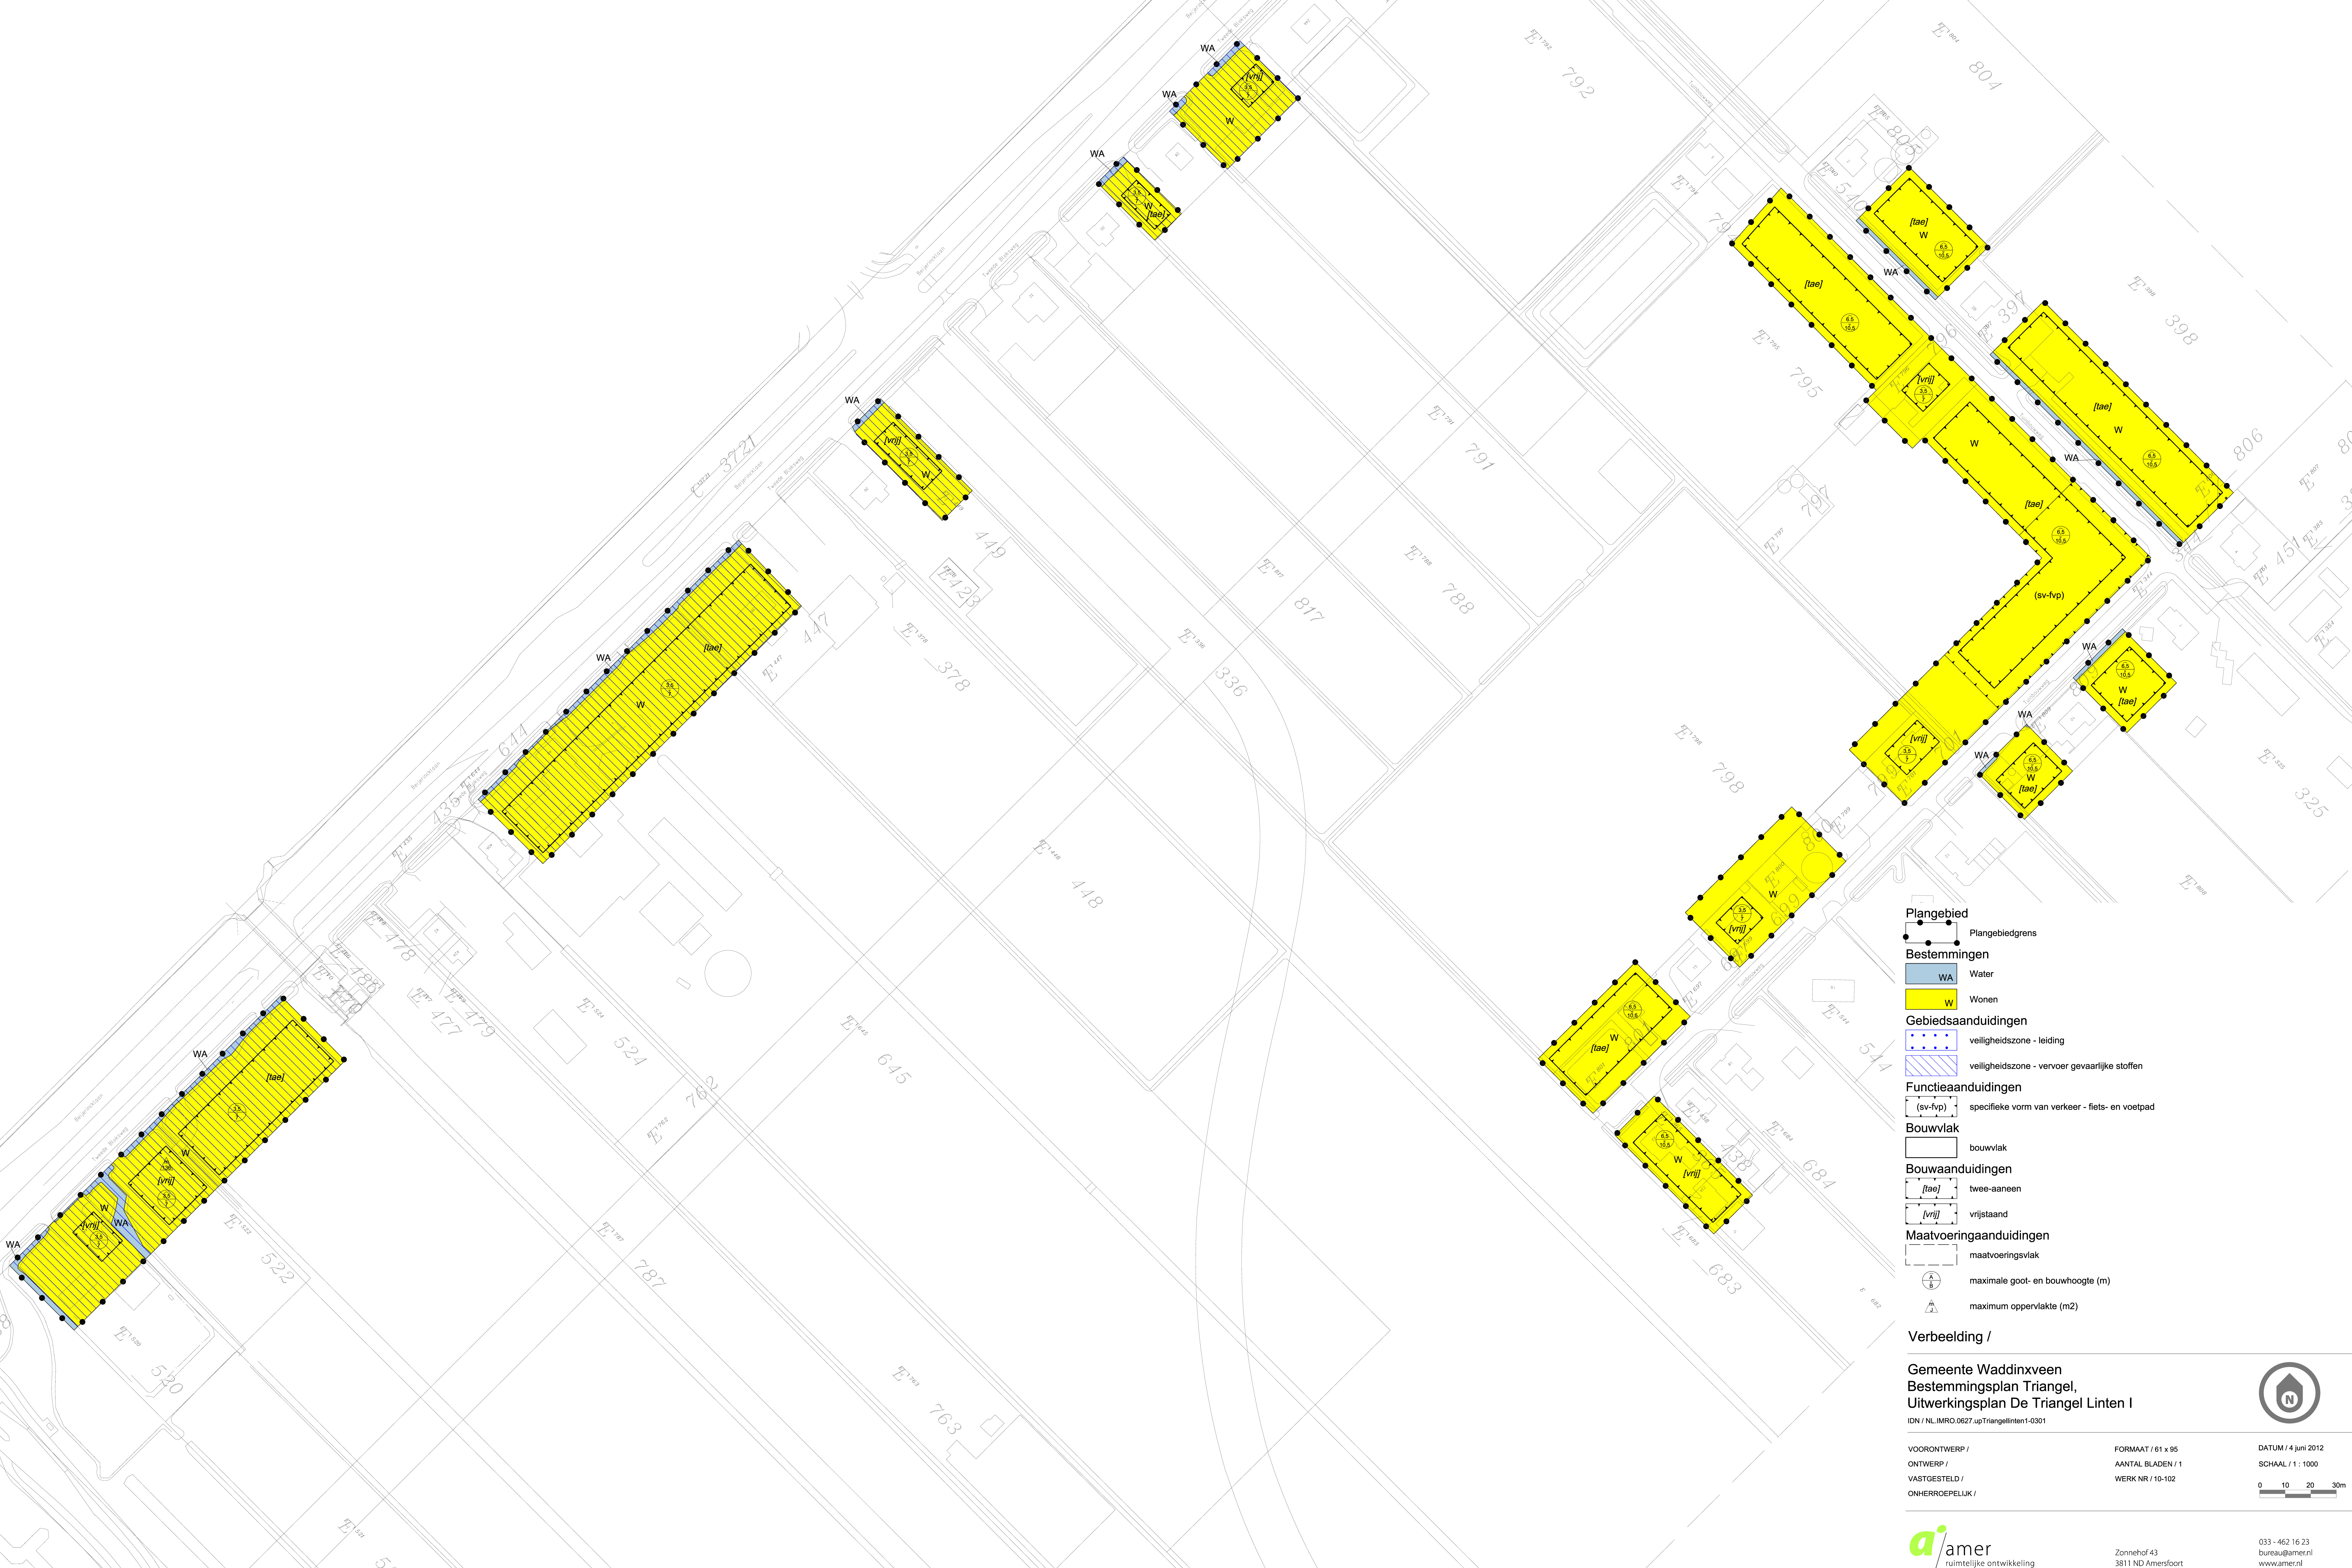Viewport: 2352px width, 1568px height.
Task: Click the yellow Wonen legend swatch
Action: pyautogui.click(x=1931, y=999)
